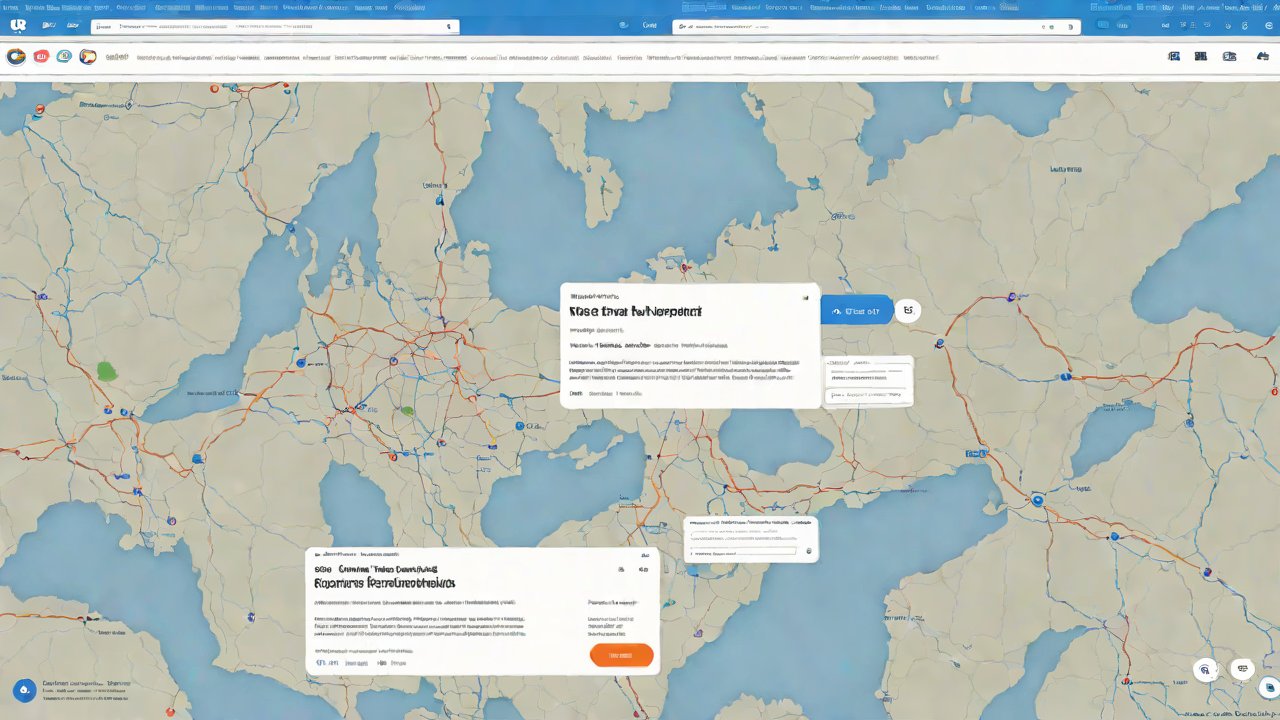Click the leftmost dark icon in the right toolbar group
Image resolution: width=1280 pixels, height=720 pixels.
click(x=1174, y=57)
